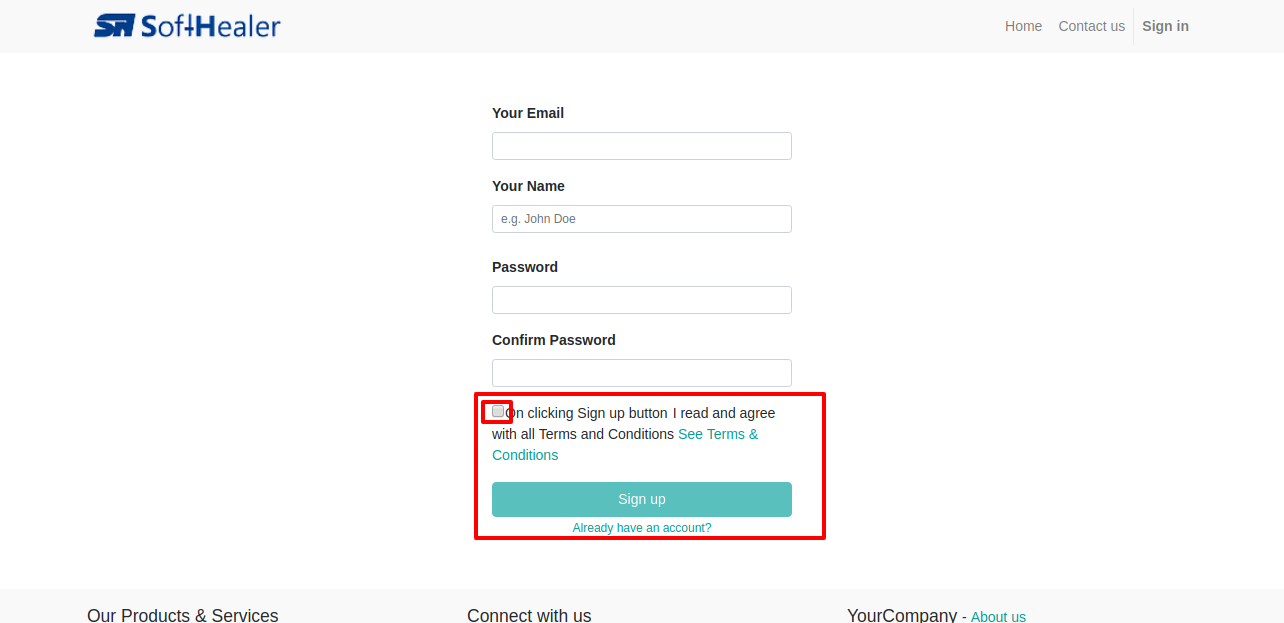Click the SoftHealer logo

coord(187,26)
